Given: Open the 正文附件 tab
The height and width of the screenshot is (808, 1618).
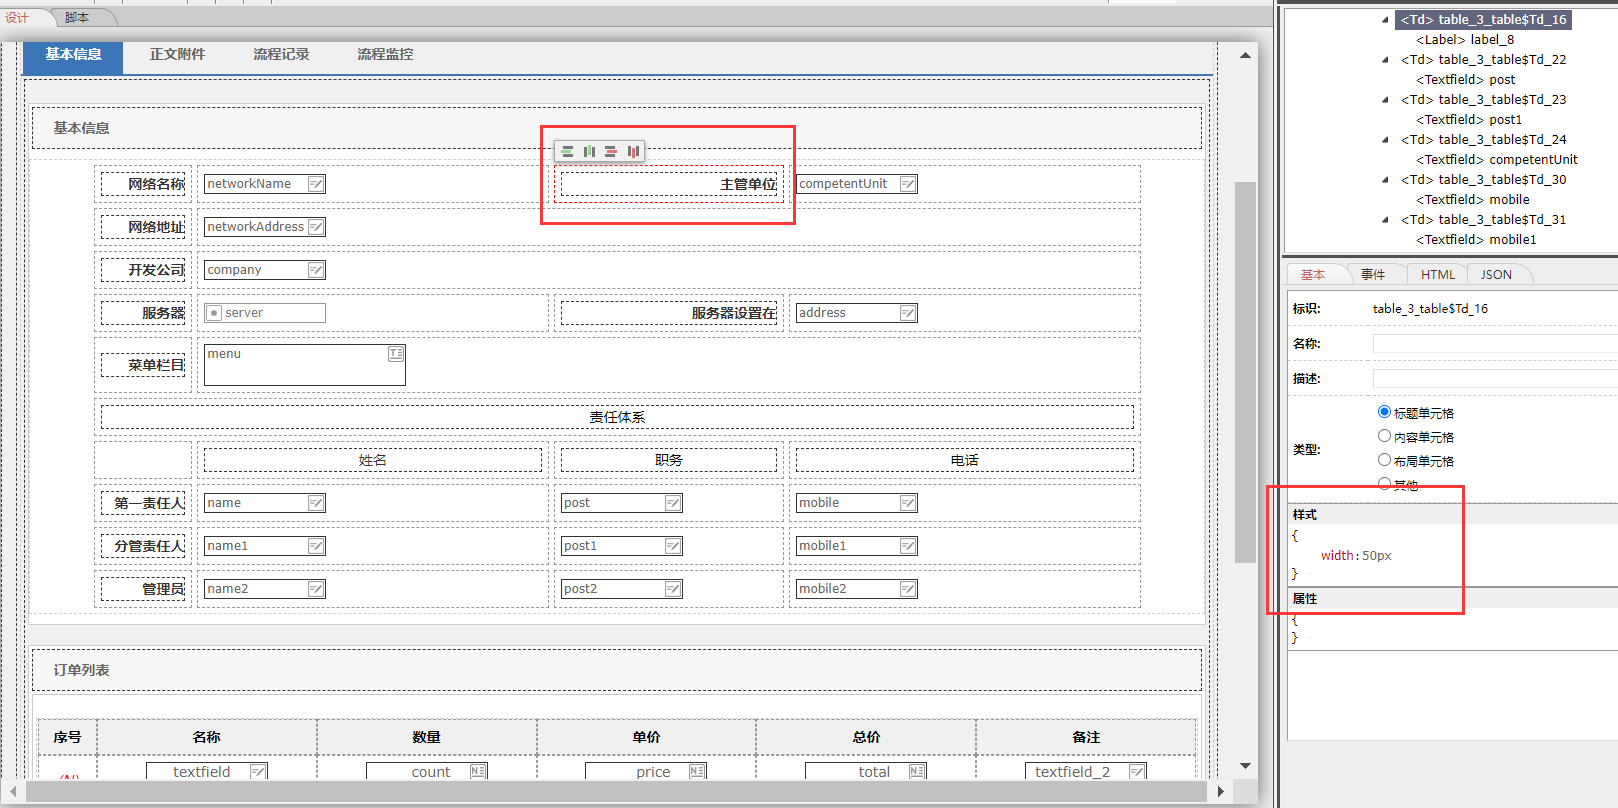Looking at the screenshot, I should 178,55.
